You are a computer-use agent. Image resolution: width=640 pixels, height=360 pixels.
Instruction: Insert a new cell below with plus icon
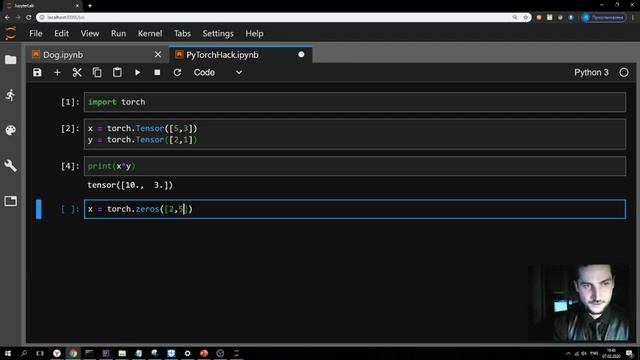pos(57,73)
